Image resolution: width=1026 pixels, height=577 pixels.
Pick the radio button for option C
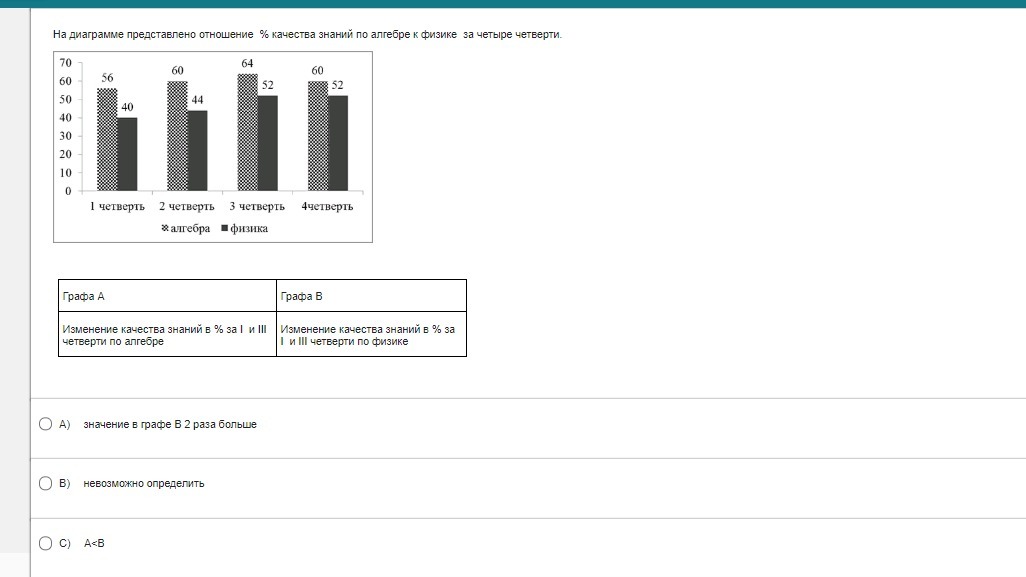click(x=45, y=543)
